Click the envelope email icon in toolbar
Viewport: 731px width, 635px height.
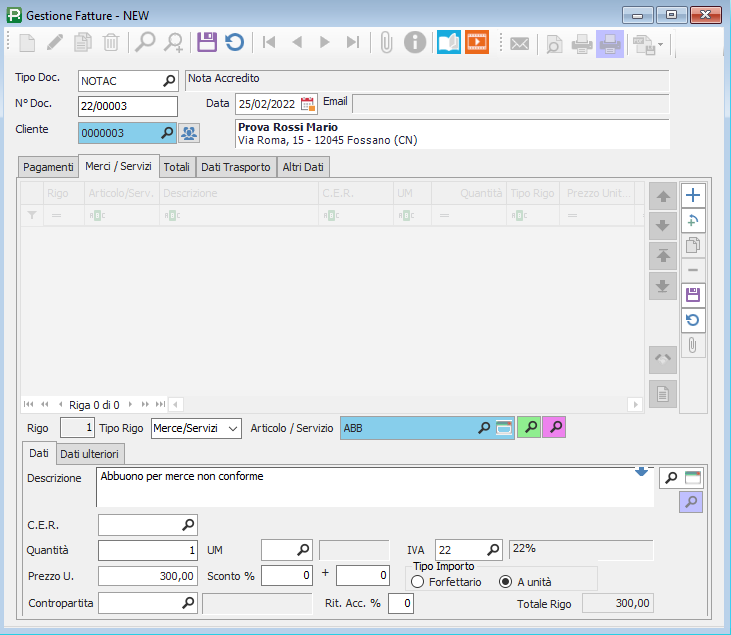click(519, 43)
